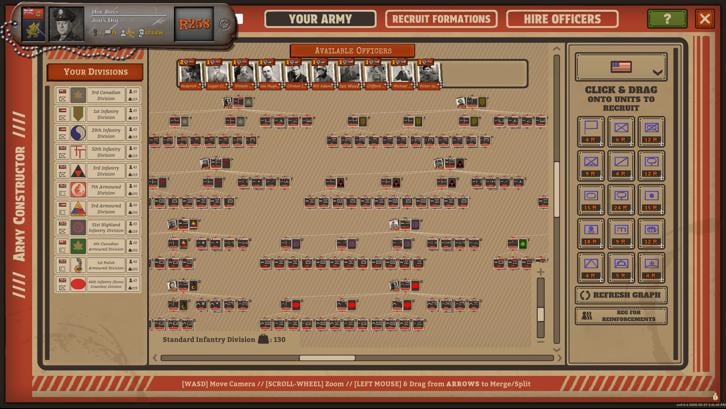The image size is (726, 409).
Task: Toggle checkbox for 4th Canadian Armoured Division
Action: pyautogui.click(x=63, y=250)
